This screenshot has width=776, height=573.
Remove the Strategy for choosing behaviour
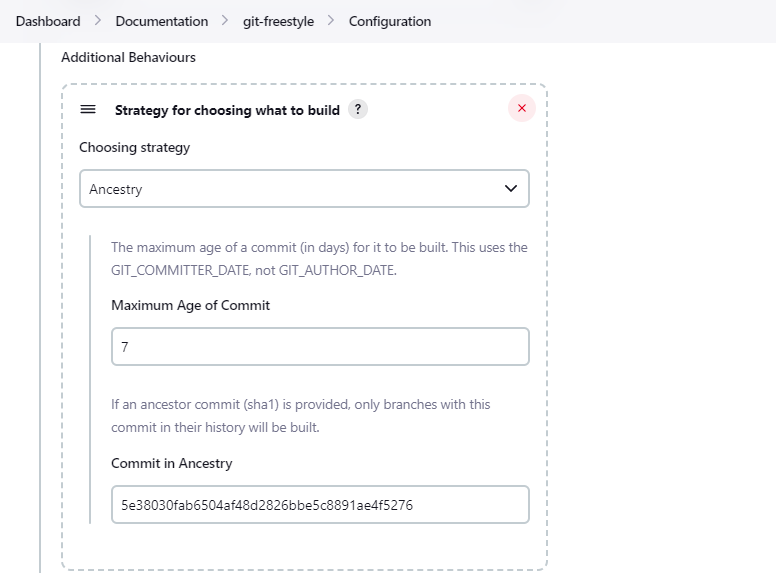coord(522,108)
